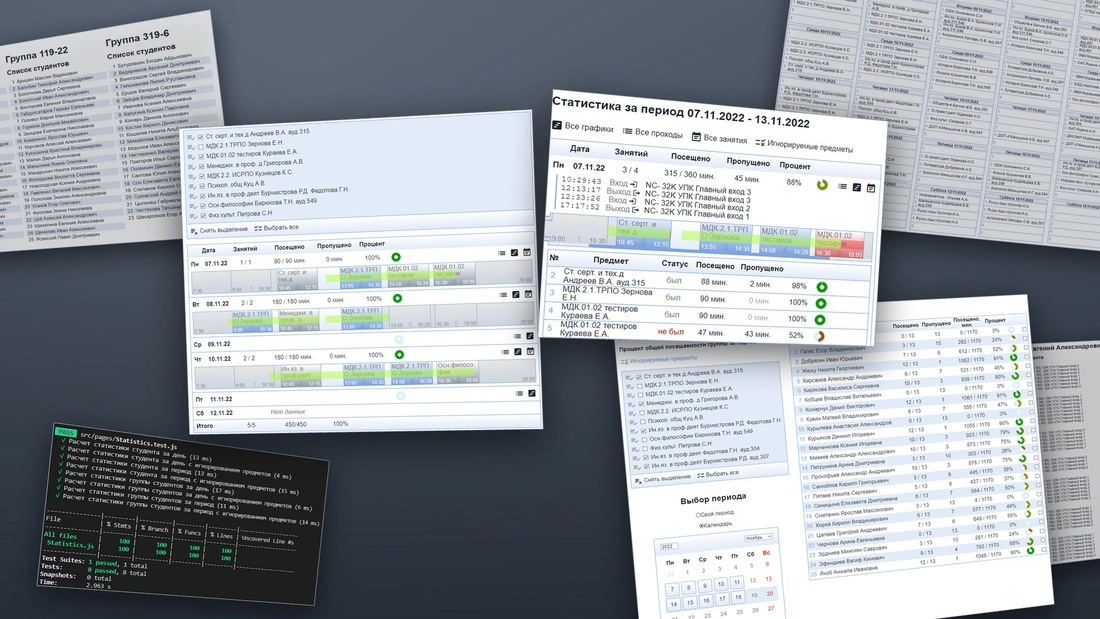Uncheck 'МДК.01.02 тестиров Кураева Е.А.' in weekly panel
Viewport: 1100px width, 619px height.
[x=201, y=157]
